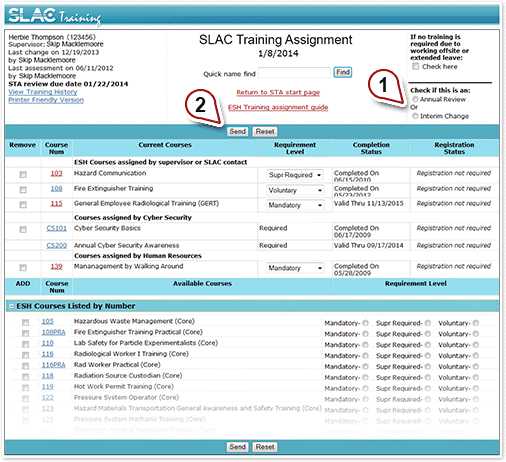
Task: Open Mandatory dropdown for course 139
Action: [295, 268]
